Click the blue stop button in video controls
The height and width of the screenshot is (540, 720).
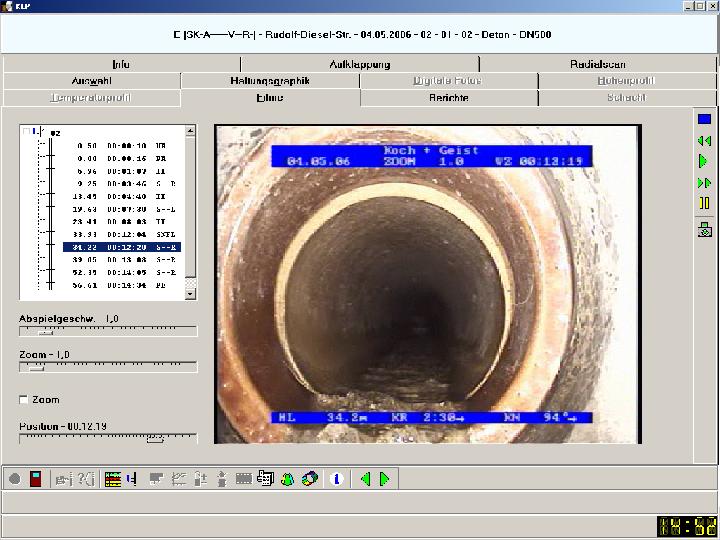[704, 119]
